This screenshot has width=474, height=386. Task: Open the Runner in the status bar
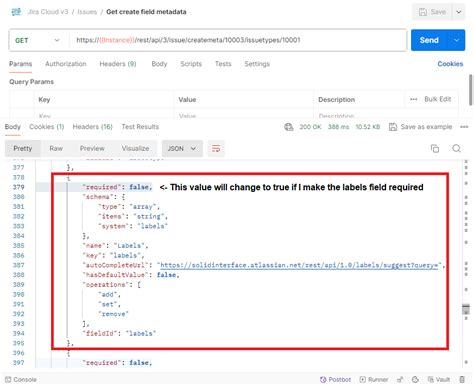pyautogui.click(x=374, y=379)
